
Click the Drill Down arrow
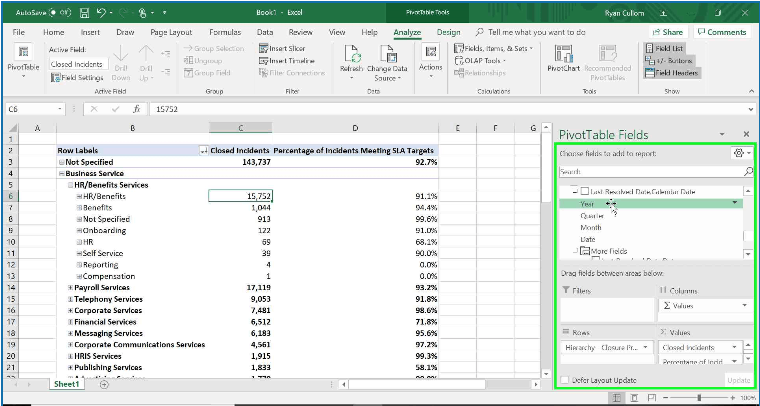121,63
